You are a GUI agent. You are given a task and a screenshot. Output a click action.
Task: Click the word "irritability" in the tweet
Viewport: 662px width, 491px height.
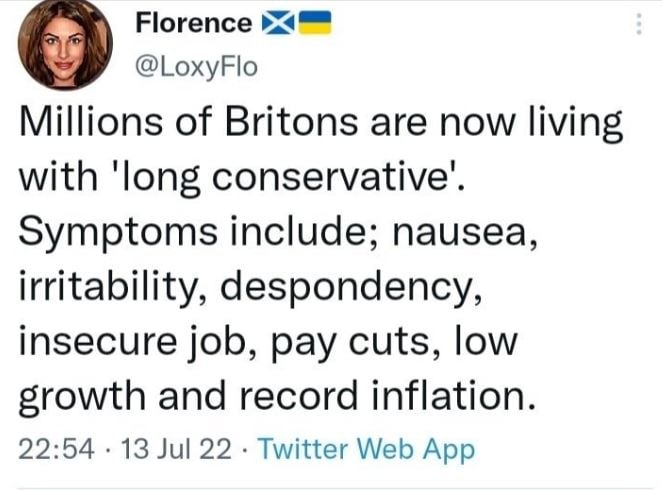coord(111,286)
